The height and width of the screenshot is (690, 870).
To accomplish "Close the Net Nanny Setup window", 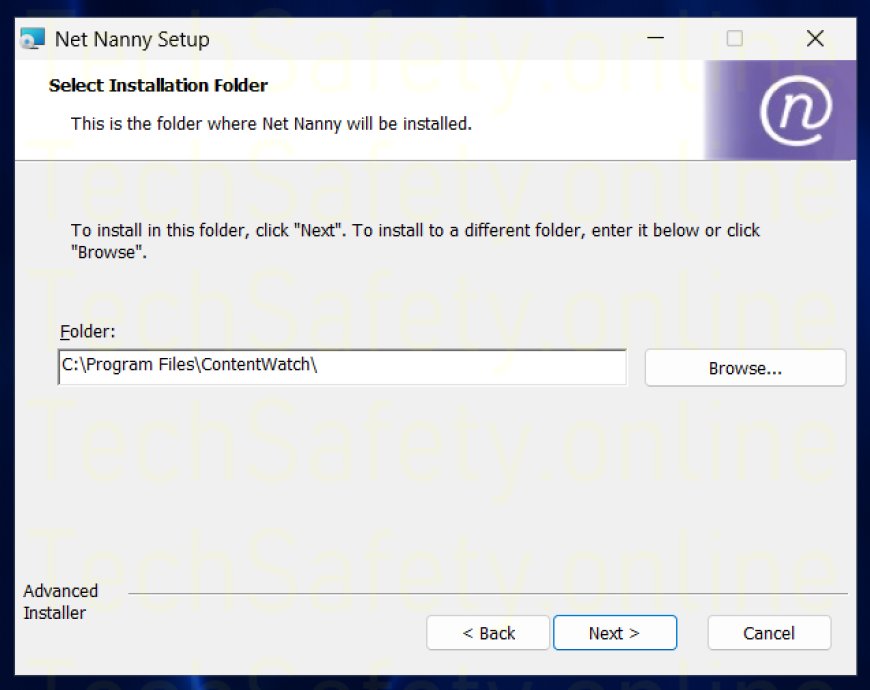I will (x=815, y=39).
